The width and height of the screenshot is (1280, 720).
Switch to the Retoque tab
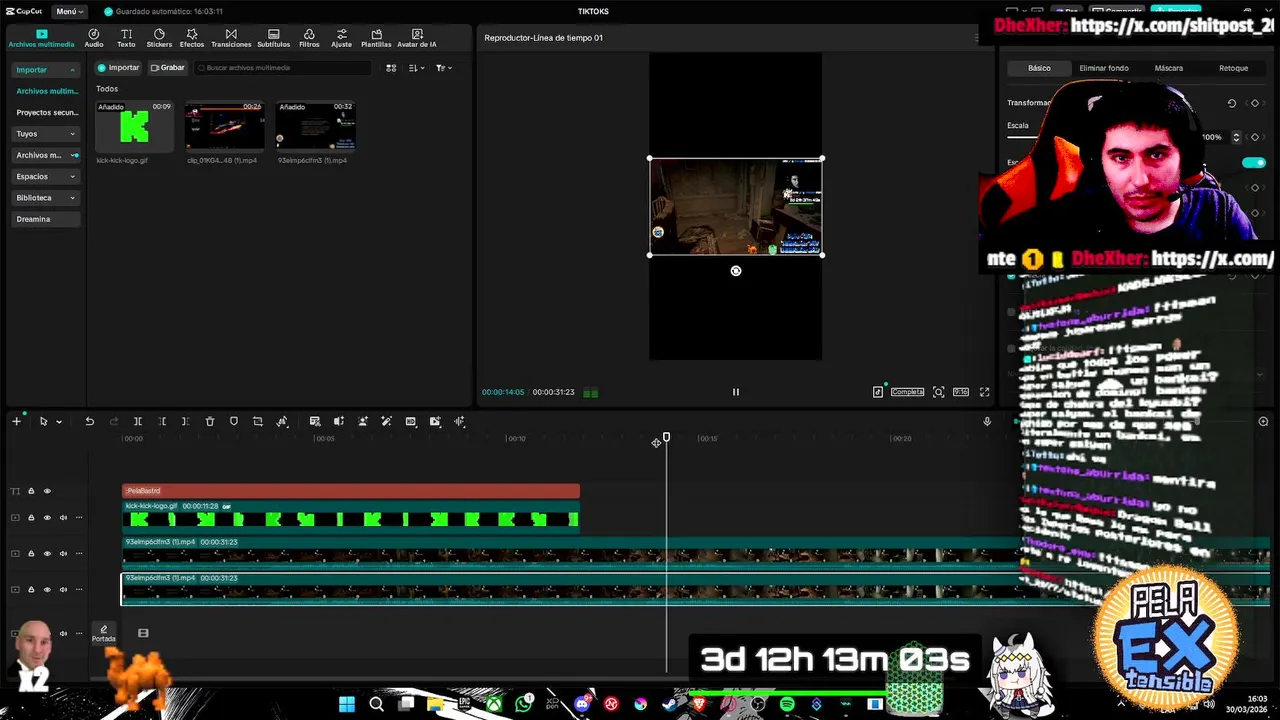pyautogui.click(x=1233, y=68)
